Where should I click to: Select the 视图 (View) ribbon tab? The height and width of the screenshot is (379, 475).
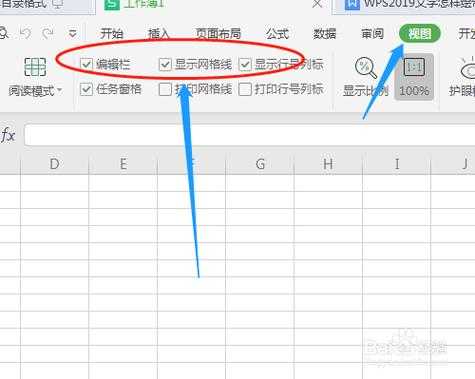pyautogui.click(x=420, y=33)
